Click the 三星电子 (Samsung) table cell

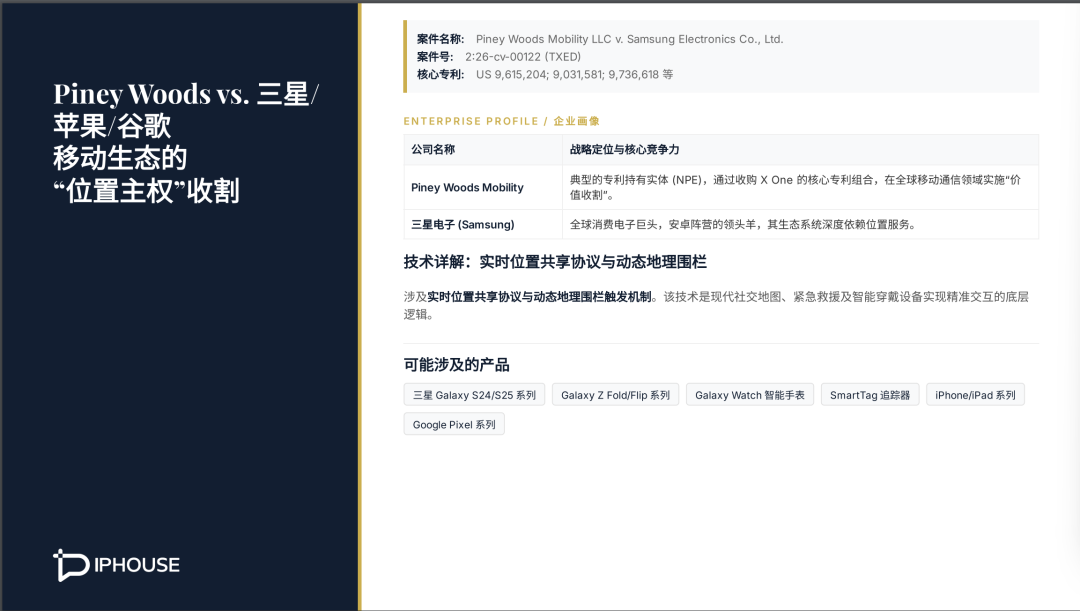click(x=462, y=225)
